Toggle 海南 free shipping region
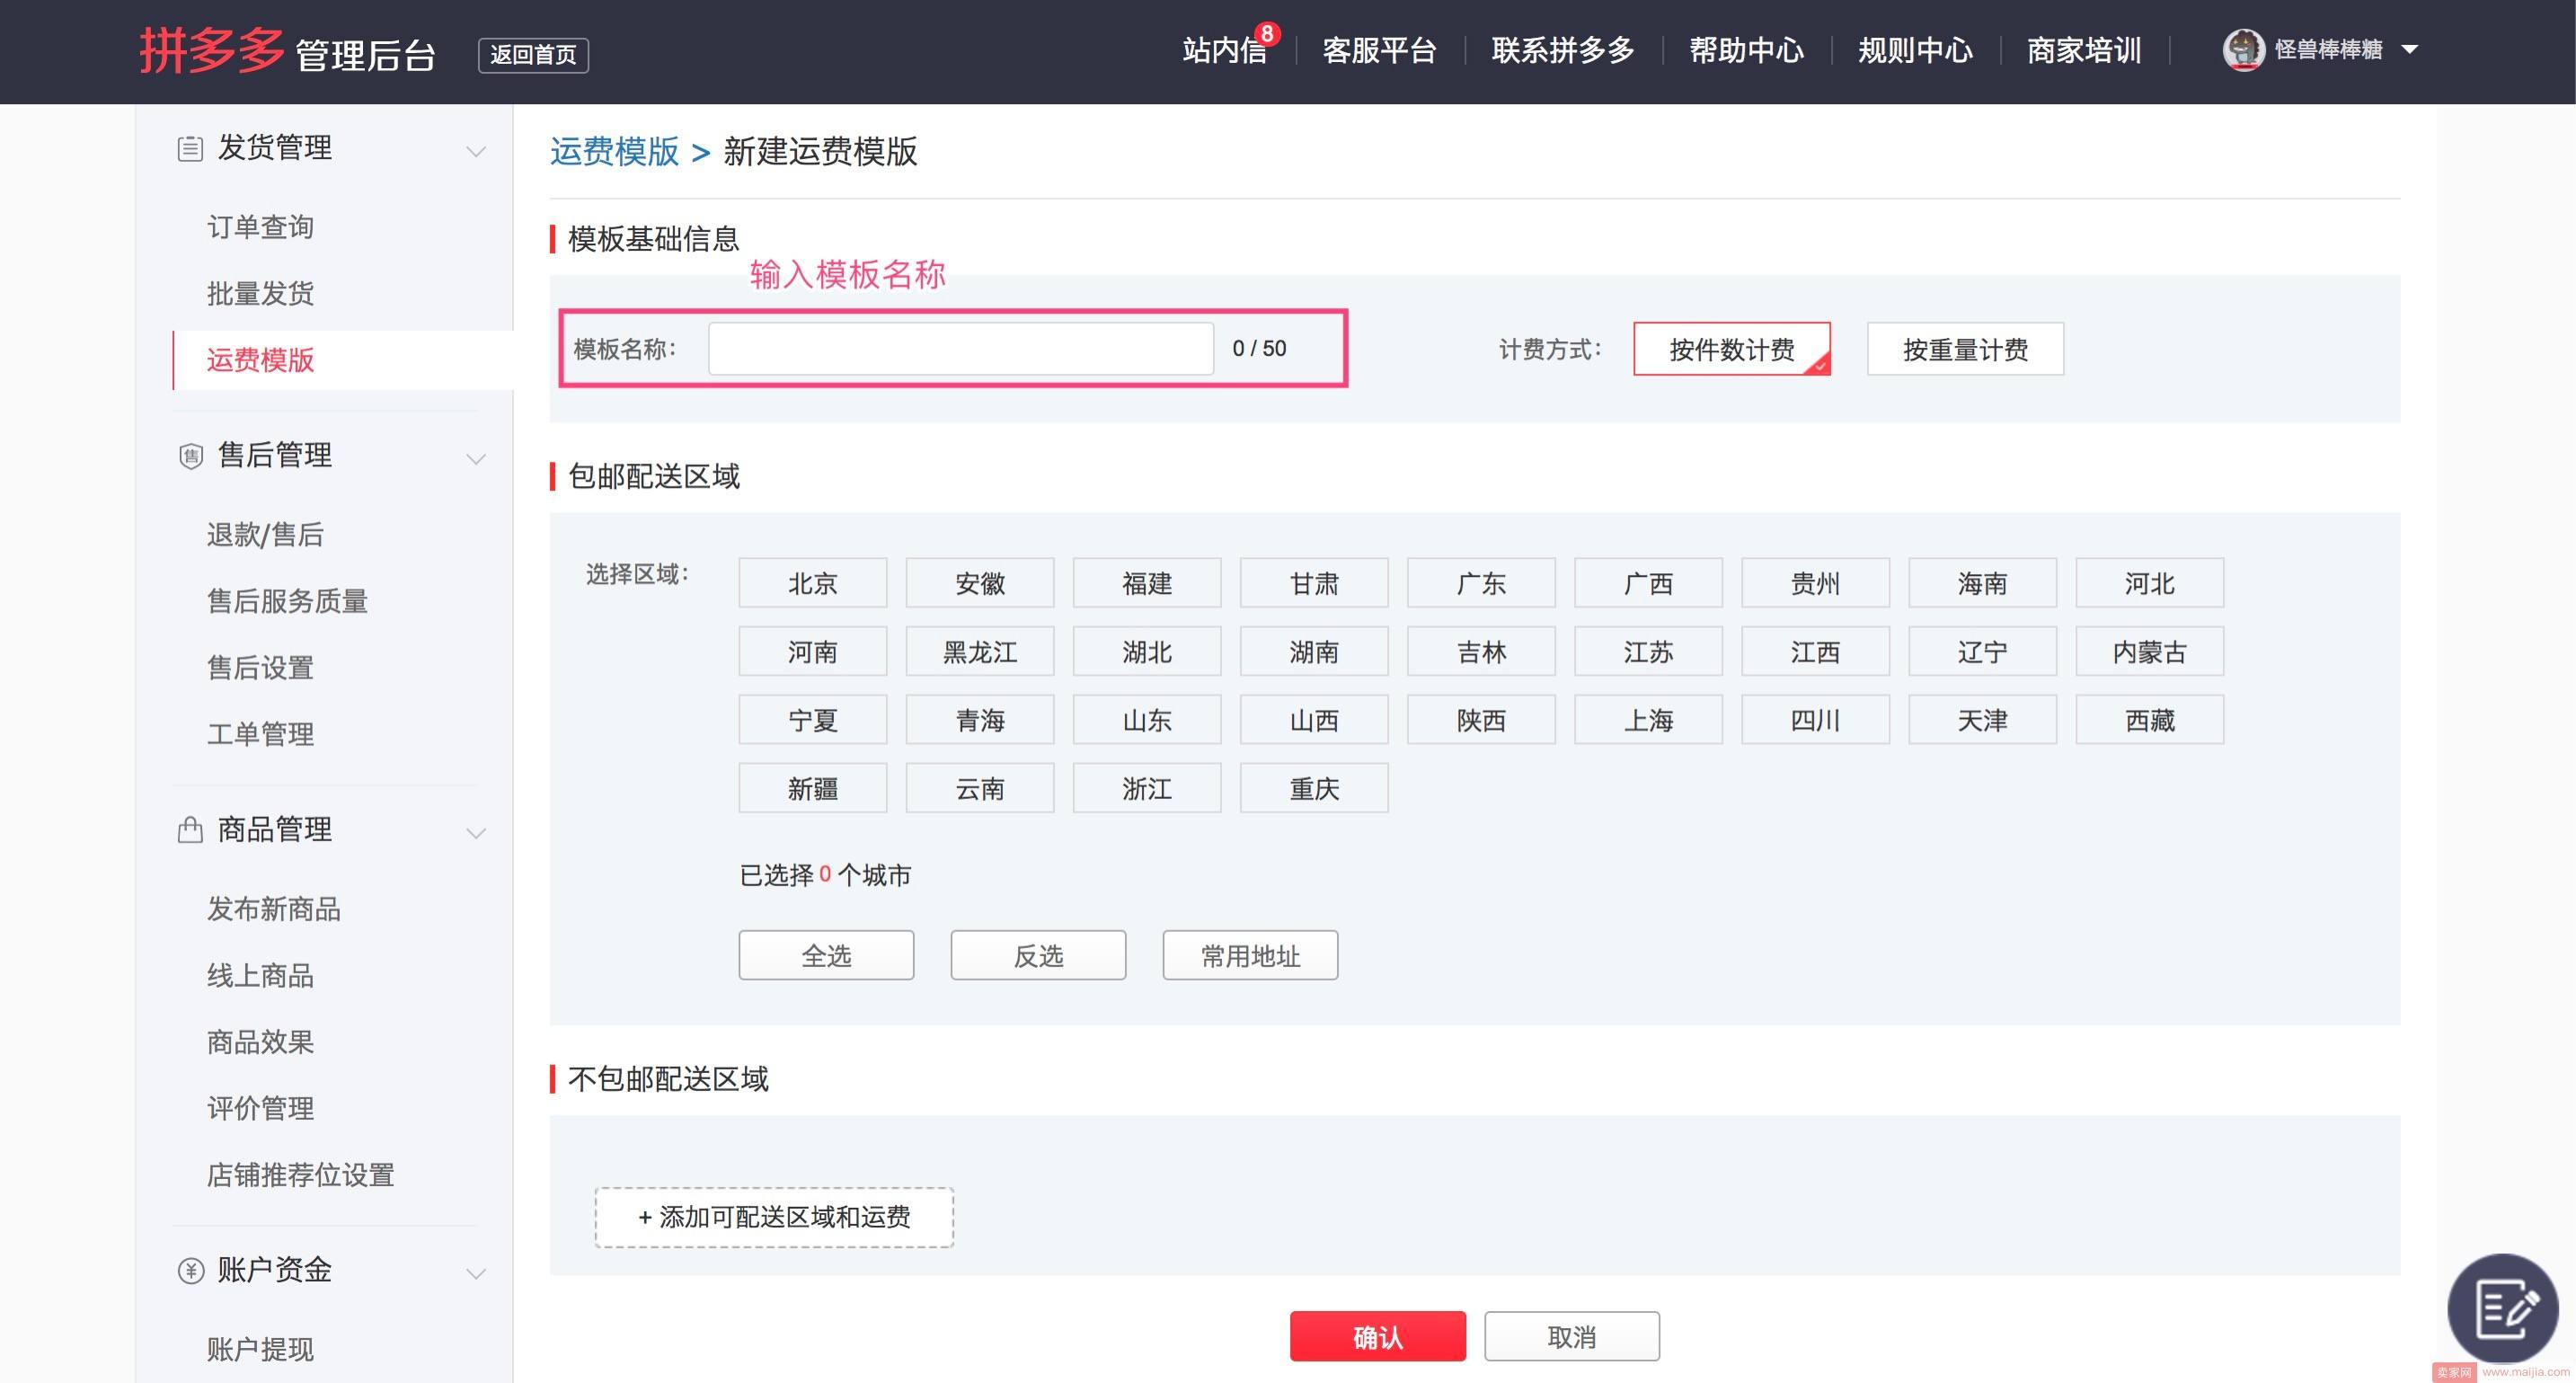The height and width of the screenshot is (1383, 2576). (1982, 583)
